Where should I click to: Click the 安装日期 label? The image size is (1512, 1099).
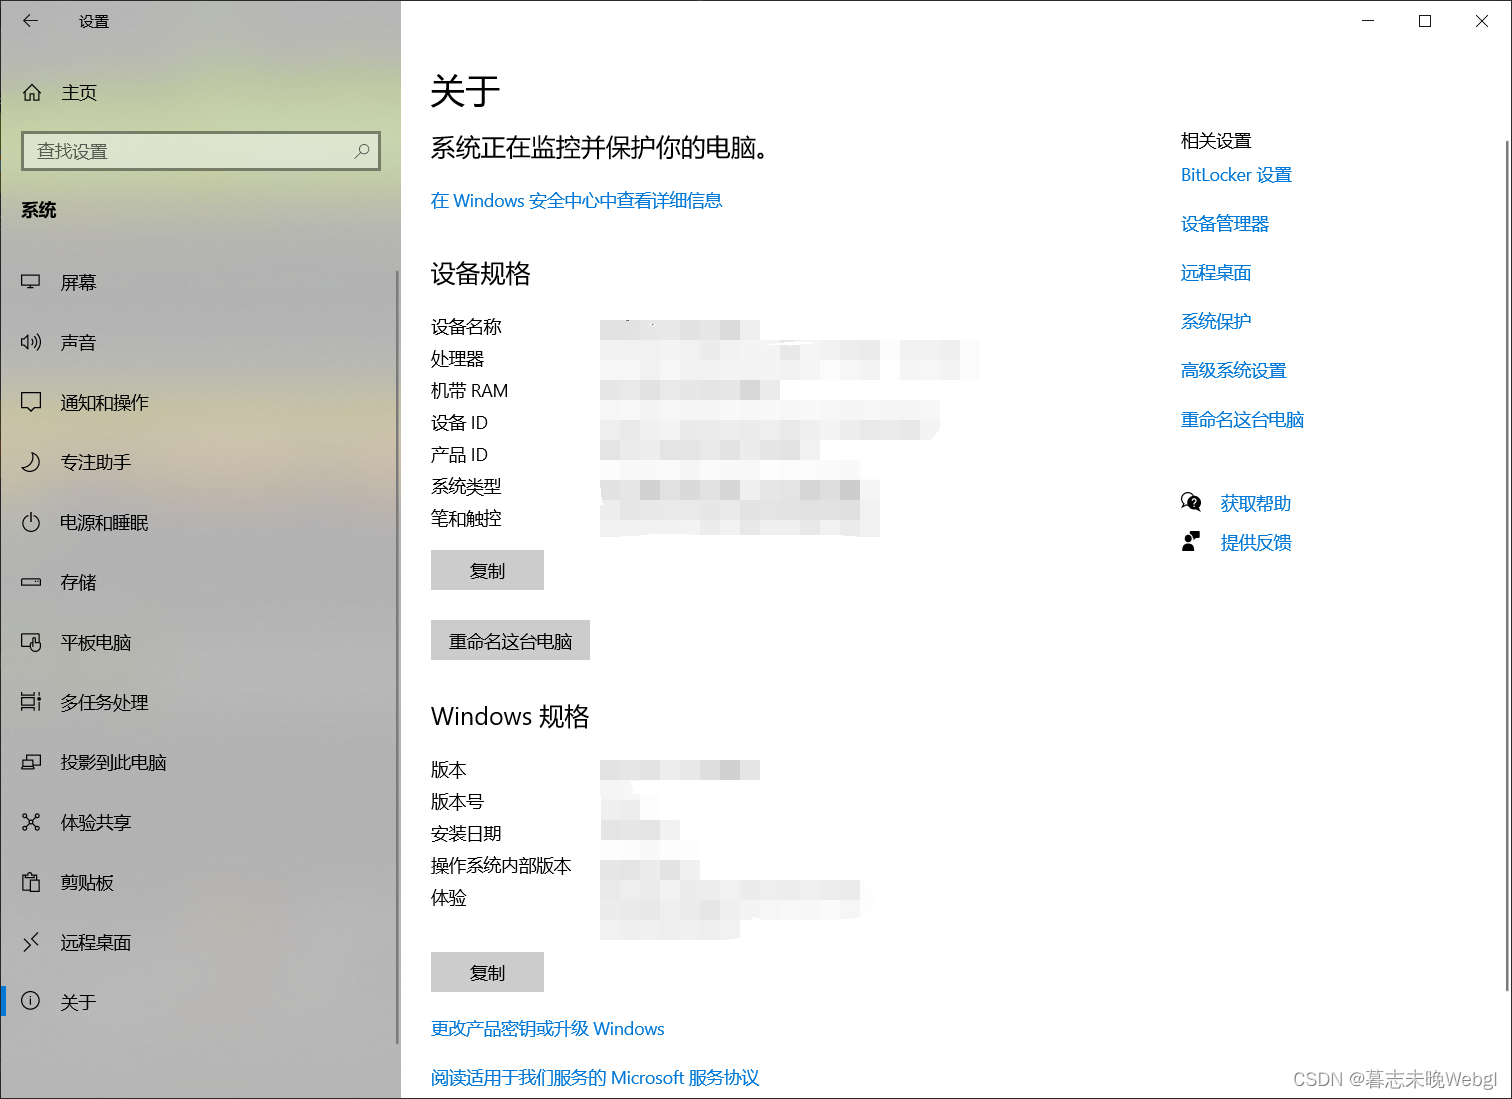pyautogui.click(x=466, y=834)
